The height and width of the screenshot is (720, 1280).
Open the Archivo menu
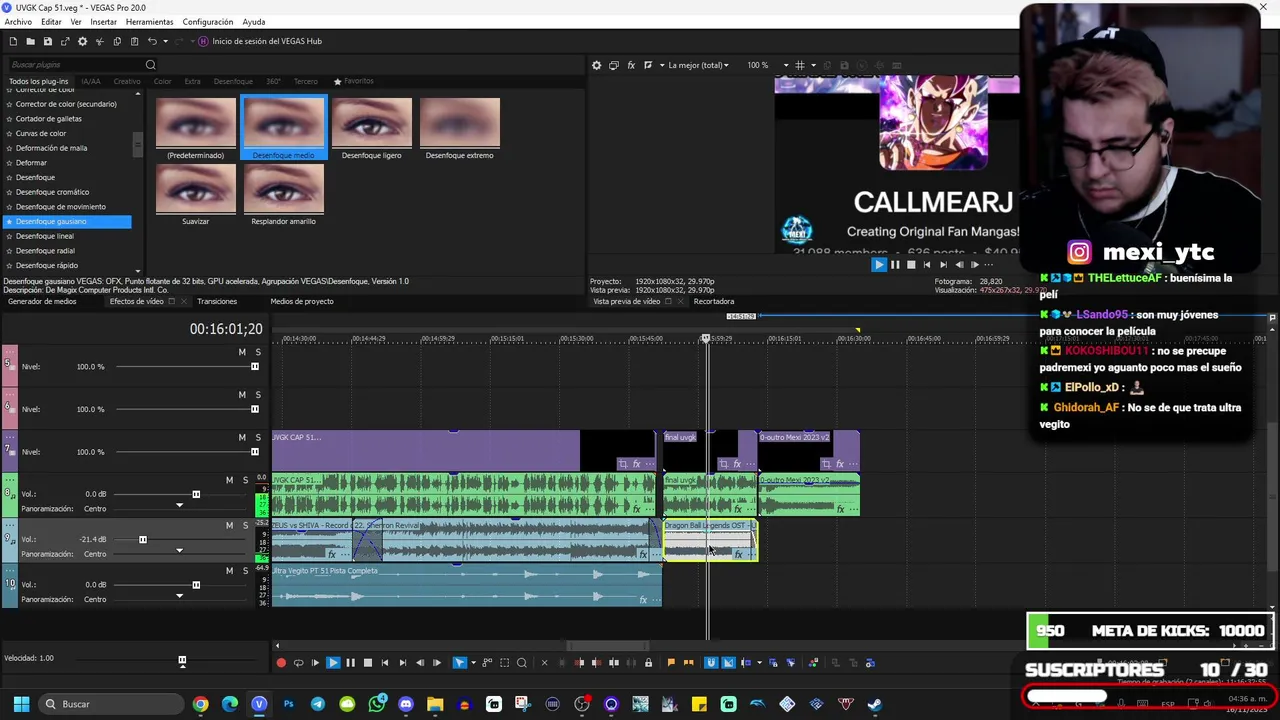pos(18,22)
